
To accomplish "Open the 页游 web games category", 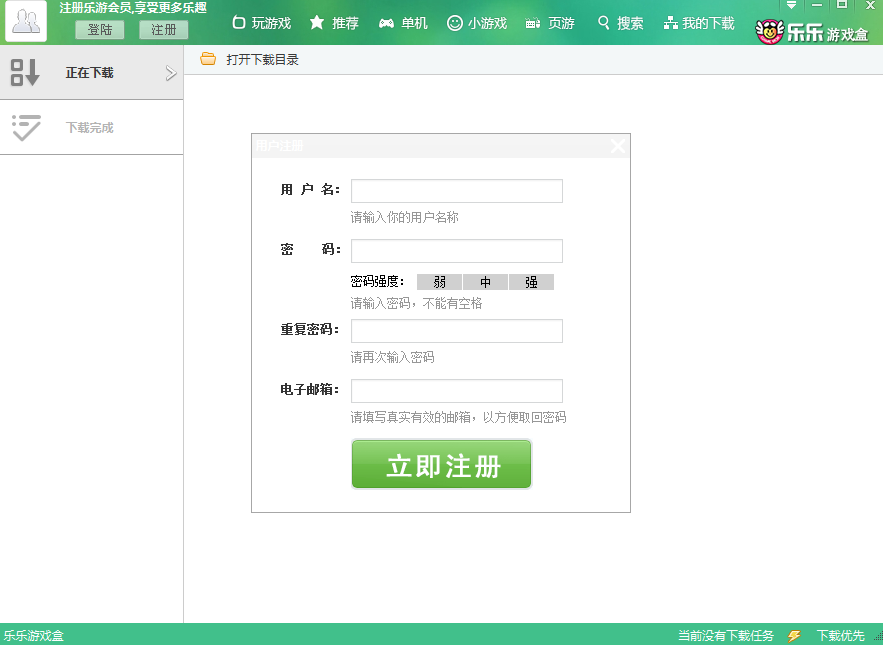I will point(550,23).
